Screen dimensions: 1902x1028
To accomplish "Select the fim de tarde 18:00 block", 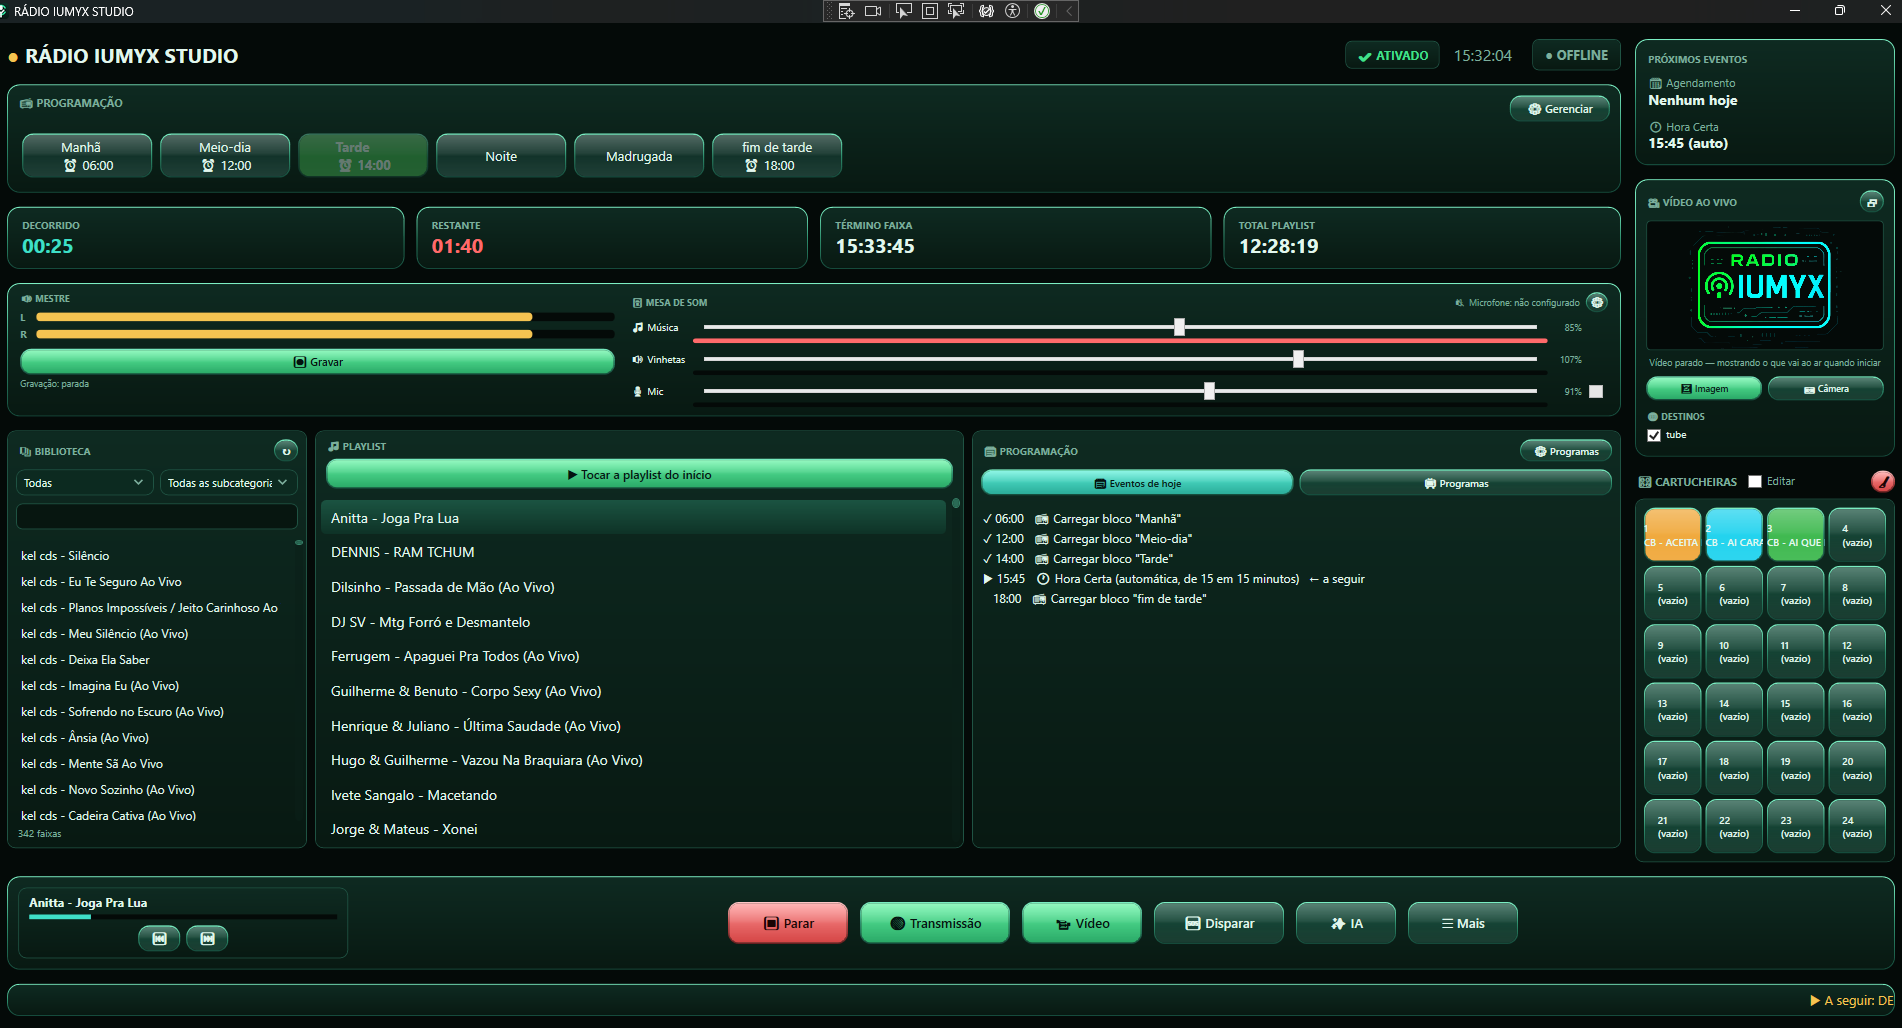I will [777, 155].
